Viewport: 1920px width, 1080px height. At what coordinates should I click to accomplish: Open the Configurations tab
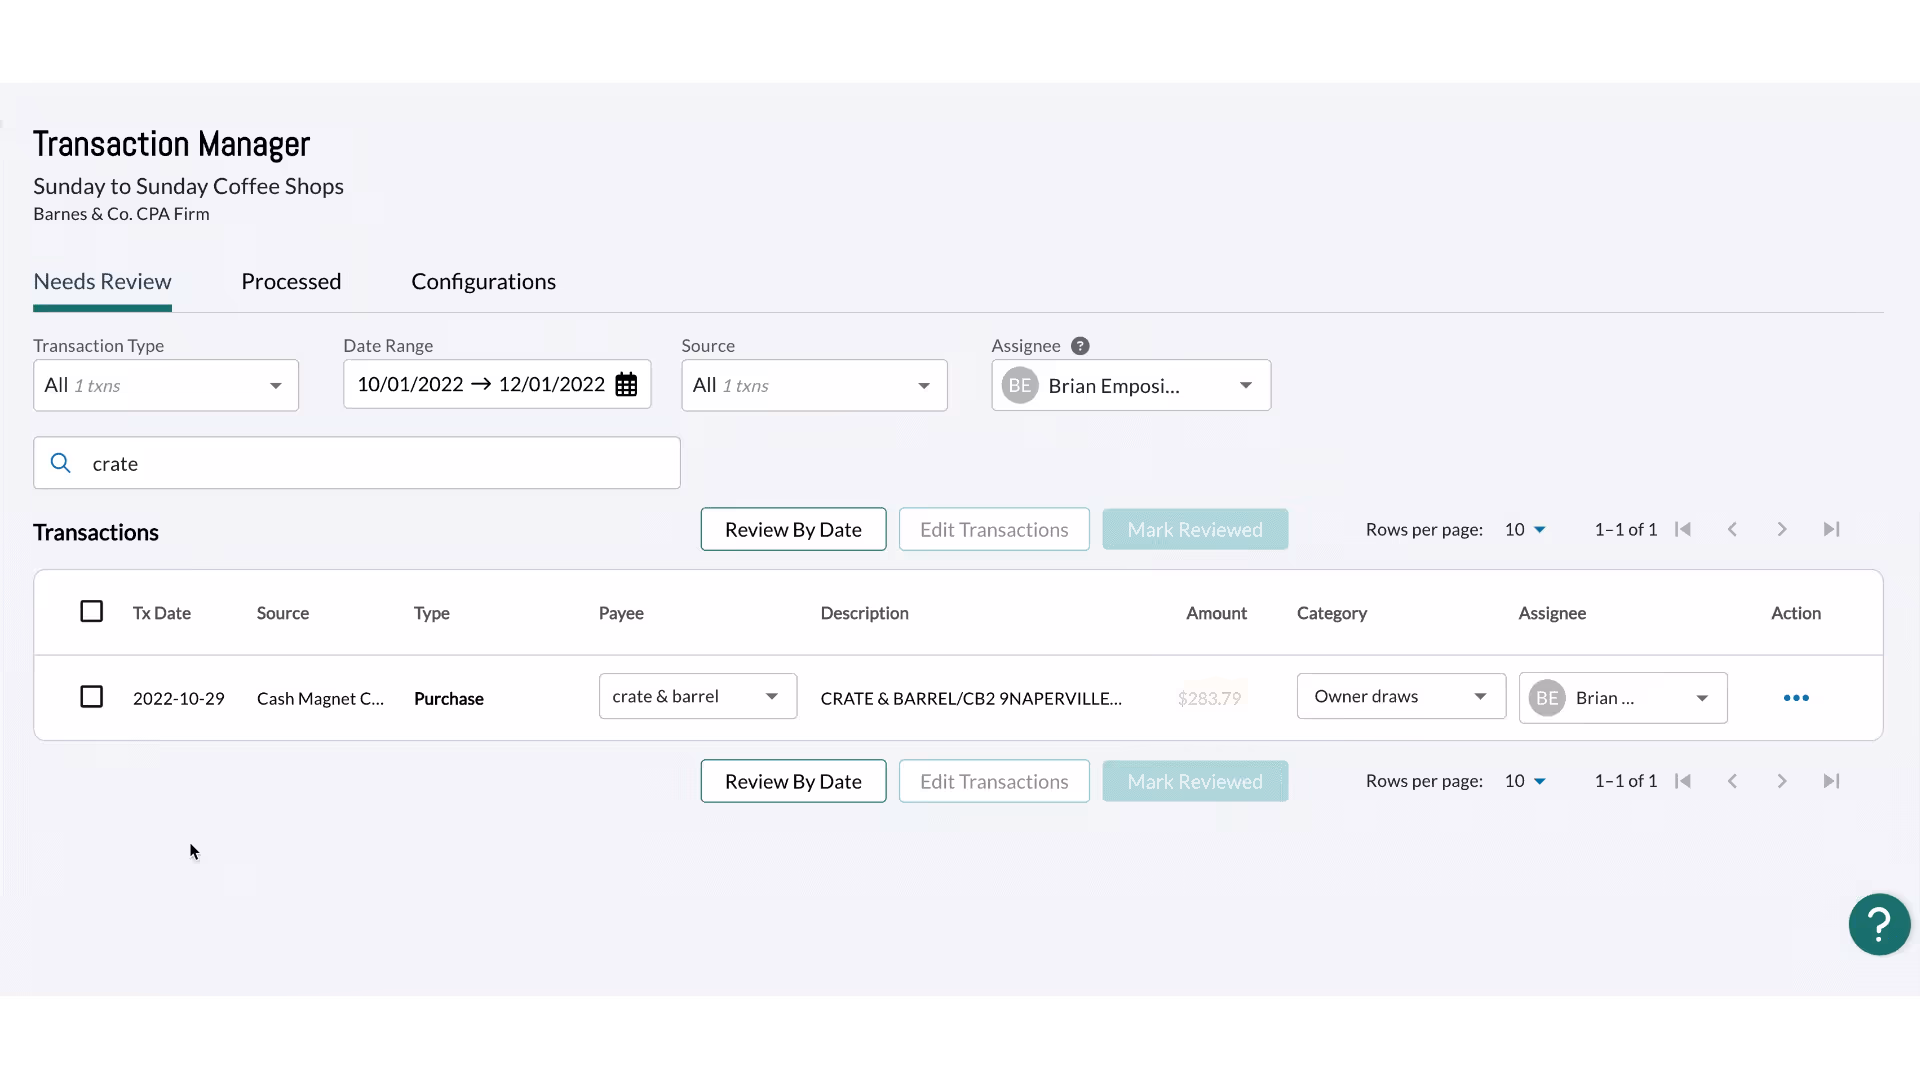[x=483, y=281]
